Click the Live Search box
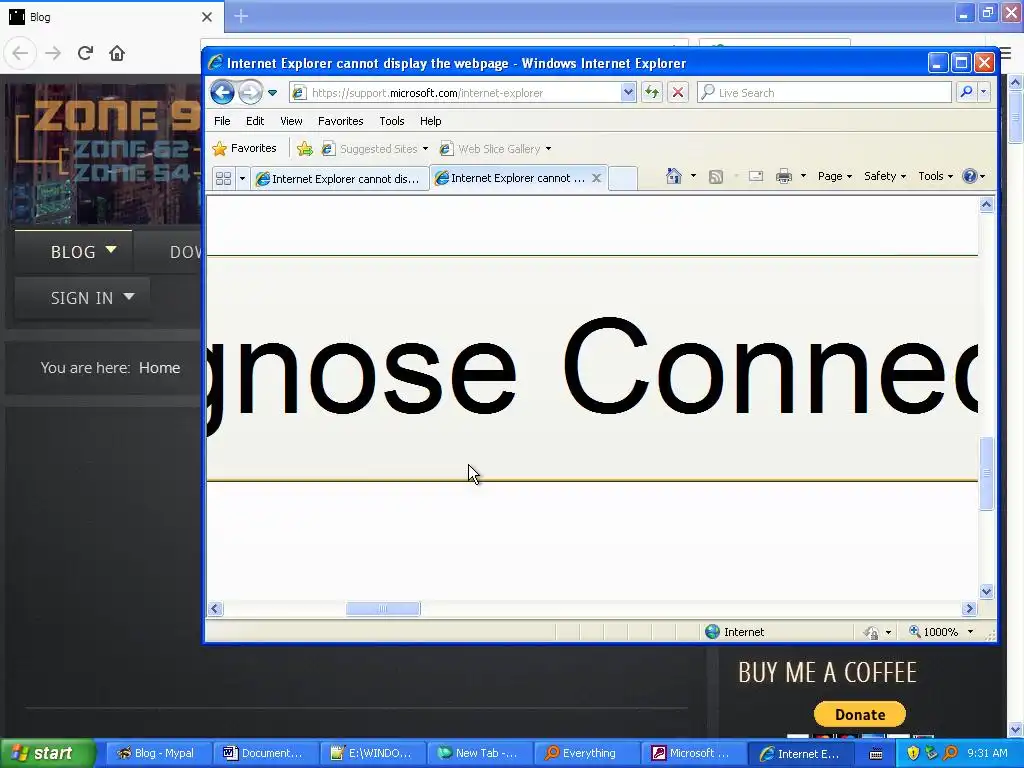The width and height of the screenshot is (1024, 768). pyautogui.click(x=824, y=93)
